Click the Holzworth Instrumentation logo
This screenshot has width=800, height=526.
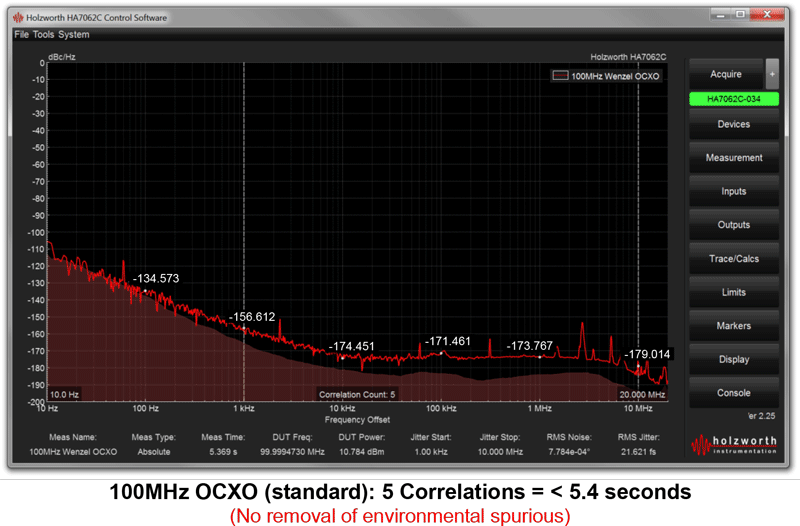coord(735,445)
